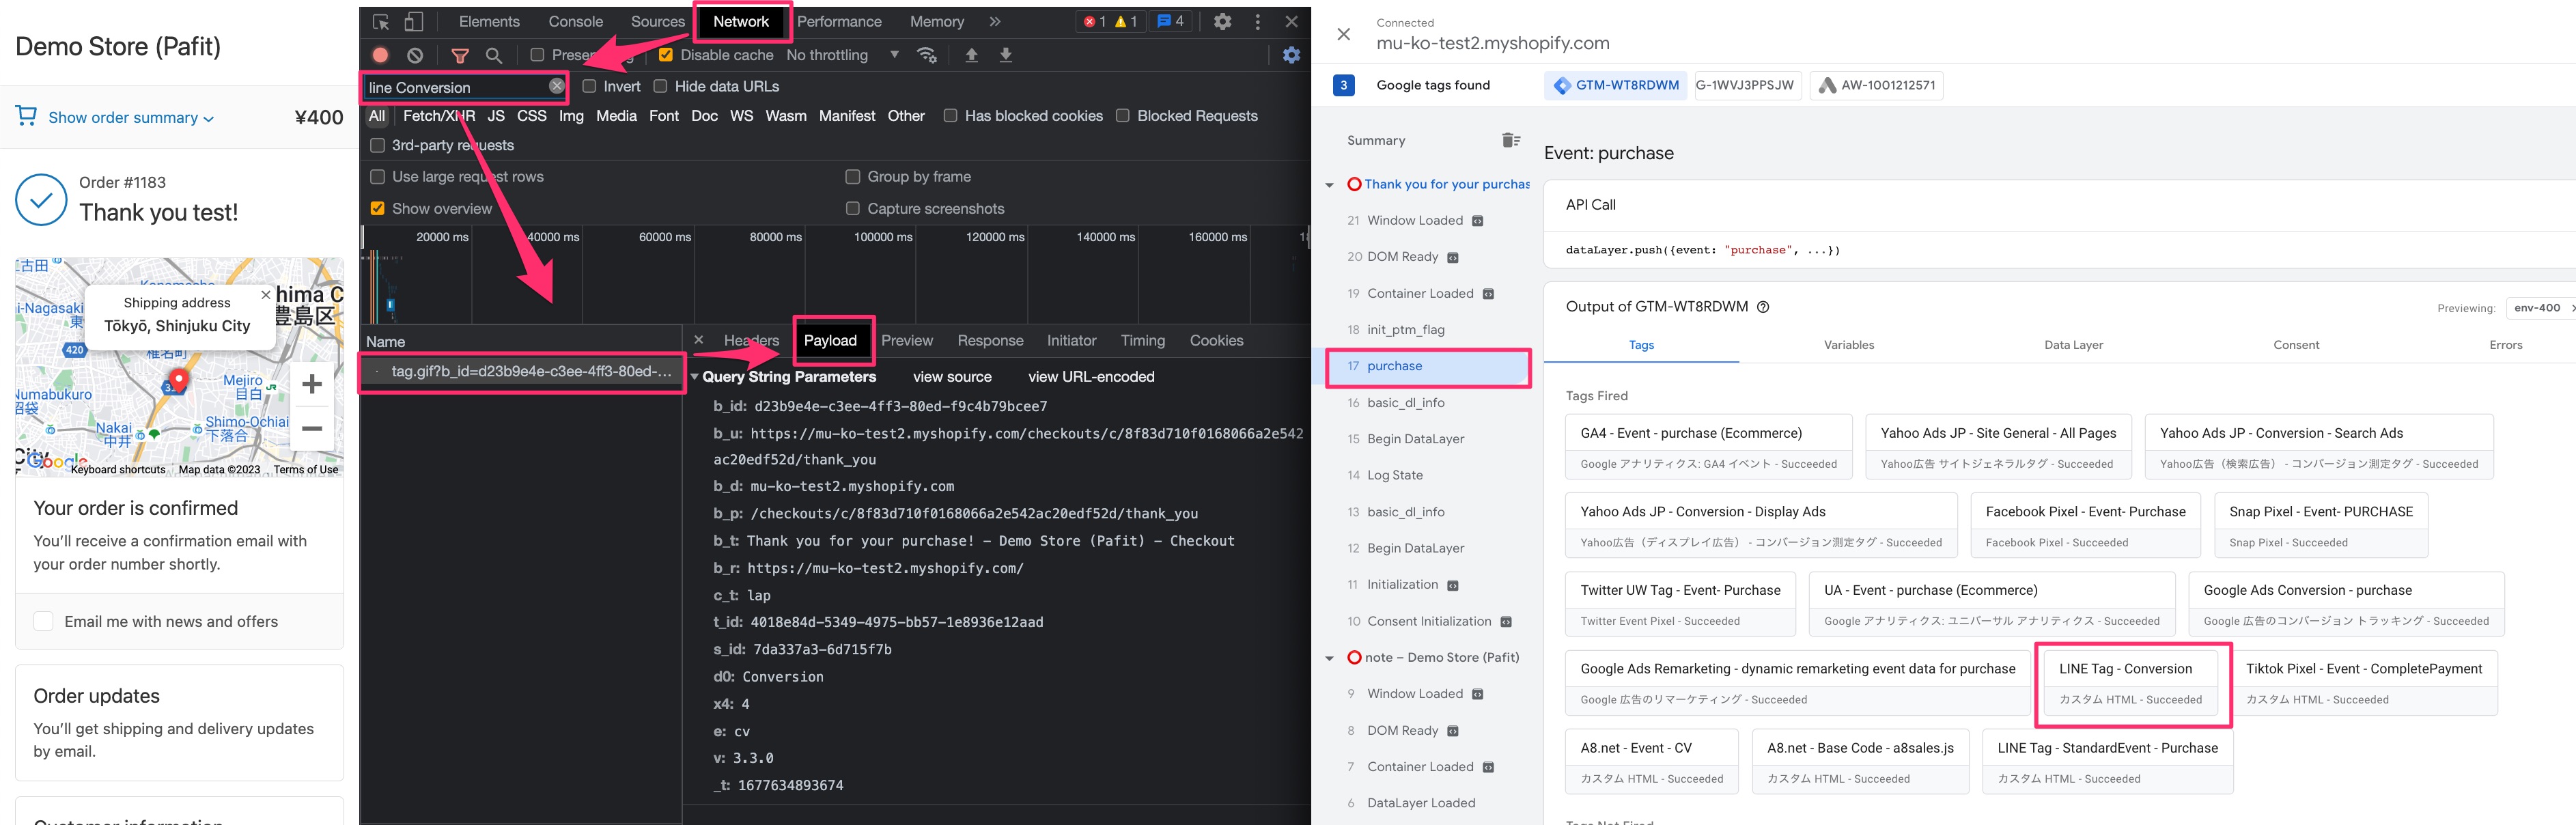This screenshot has width=2576, height=825.
Task: Check Blocked Requests
Action: [x=1122, y=116]
